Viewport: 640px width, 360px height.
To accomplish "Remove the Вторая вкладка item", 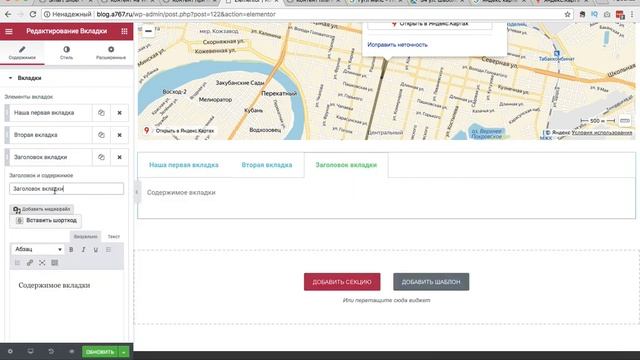I will point(120,135).
